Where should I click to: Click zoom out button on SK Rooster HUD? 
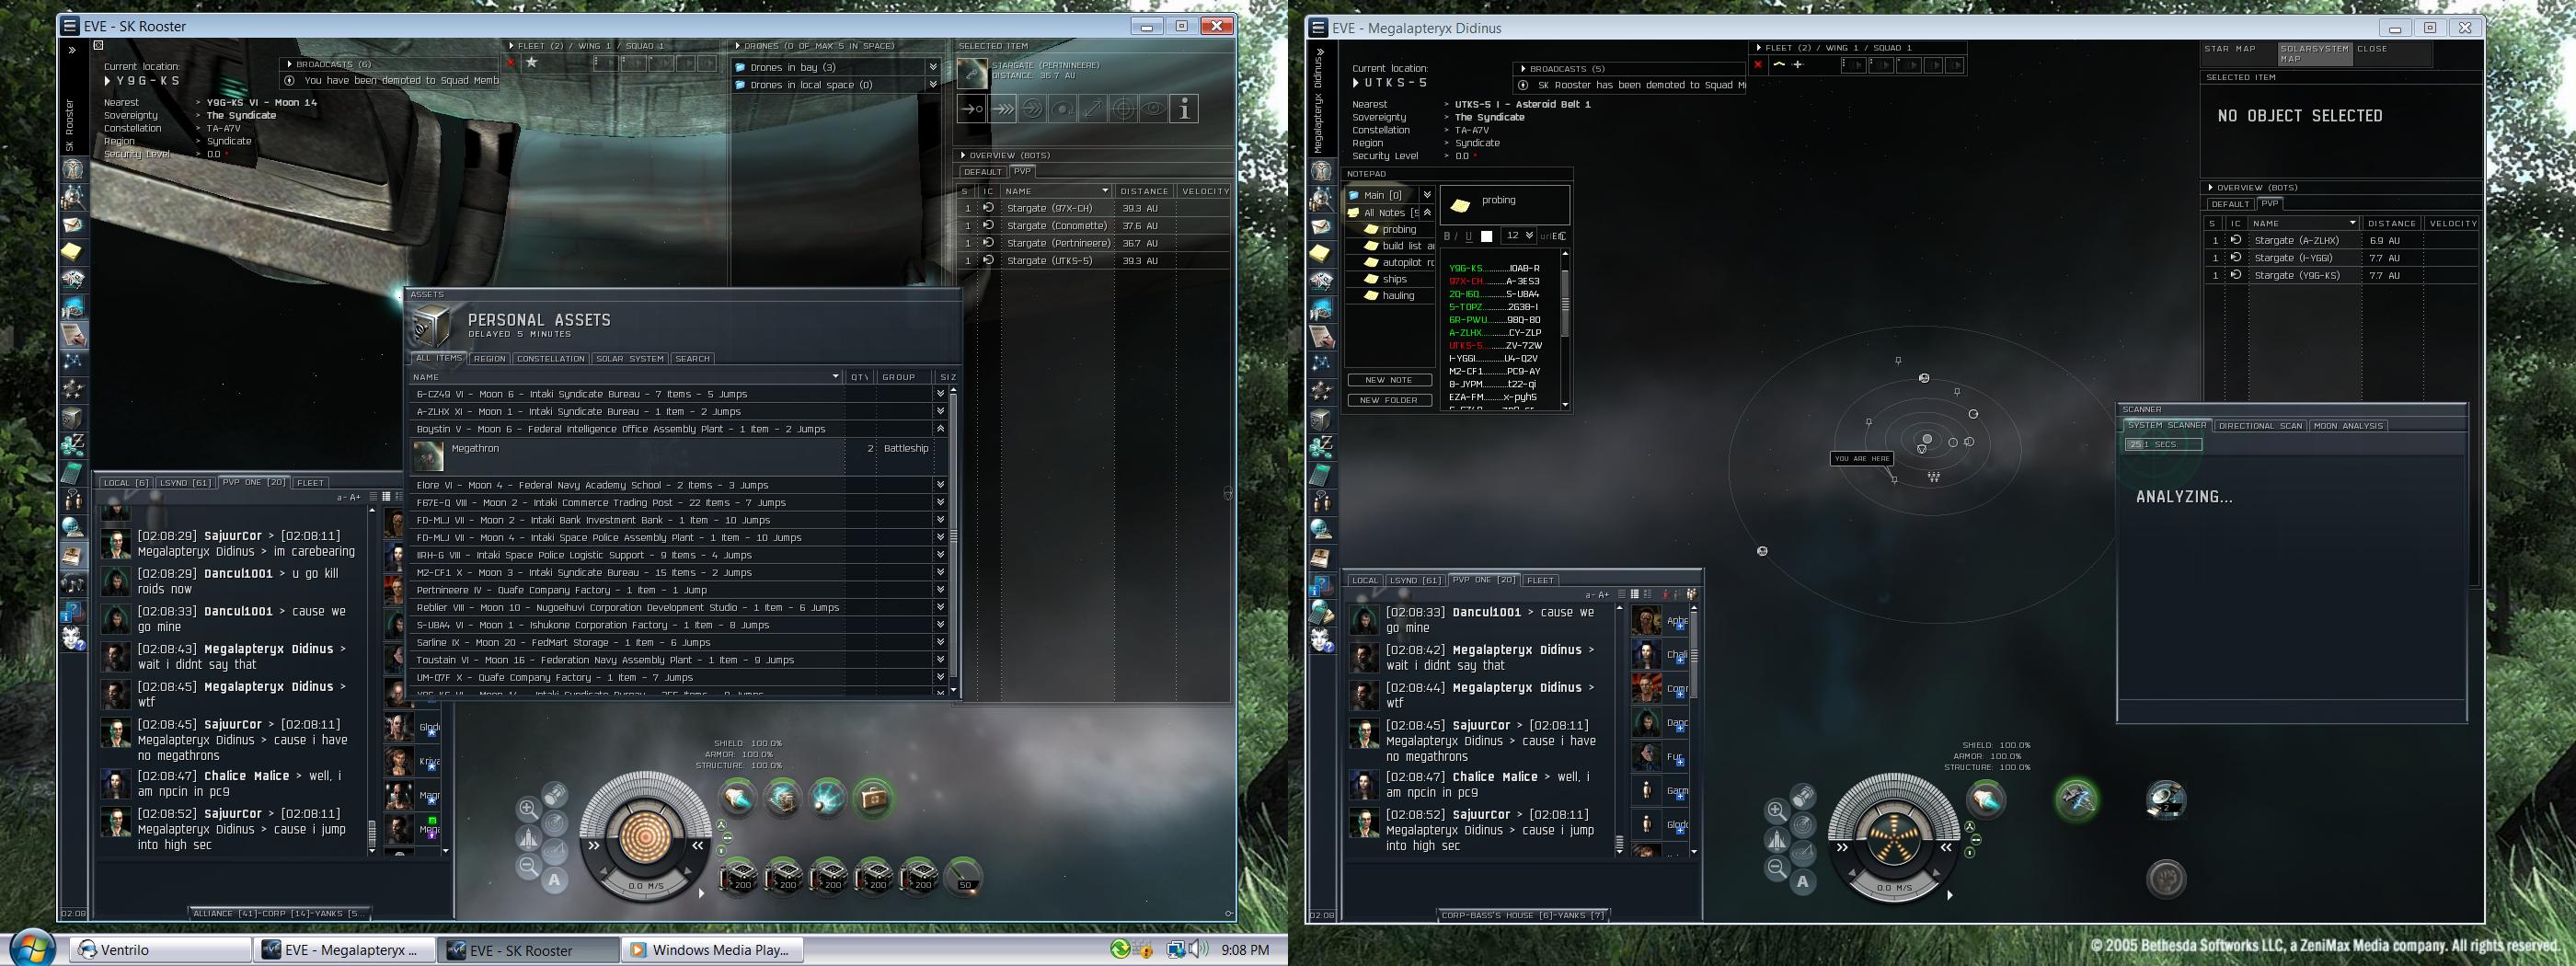tap(528, 867)
